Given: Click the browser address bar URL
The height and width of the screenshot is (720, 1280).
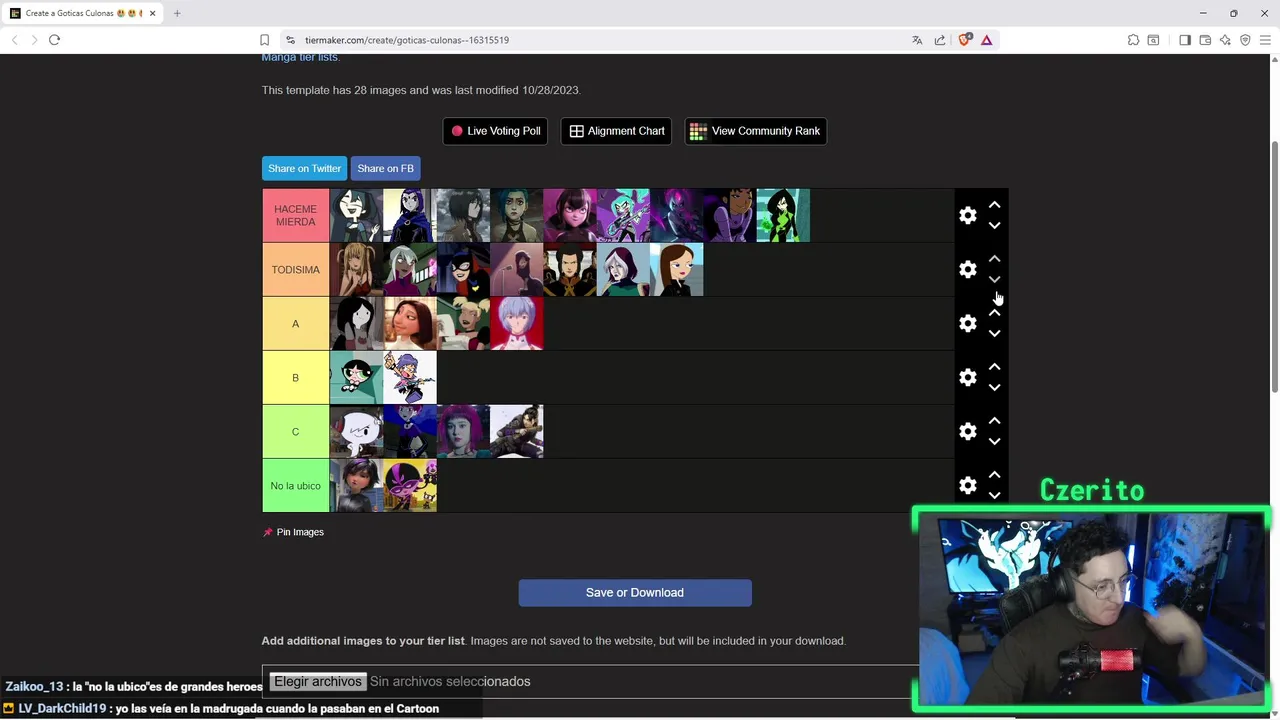Looking at the screenshot, I should (x=407, y=40).
